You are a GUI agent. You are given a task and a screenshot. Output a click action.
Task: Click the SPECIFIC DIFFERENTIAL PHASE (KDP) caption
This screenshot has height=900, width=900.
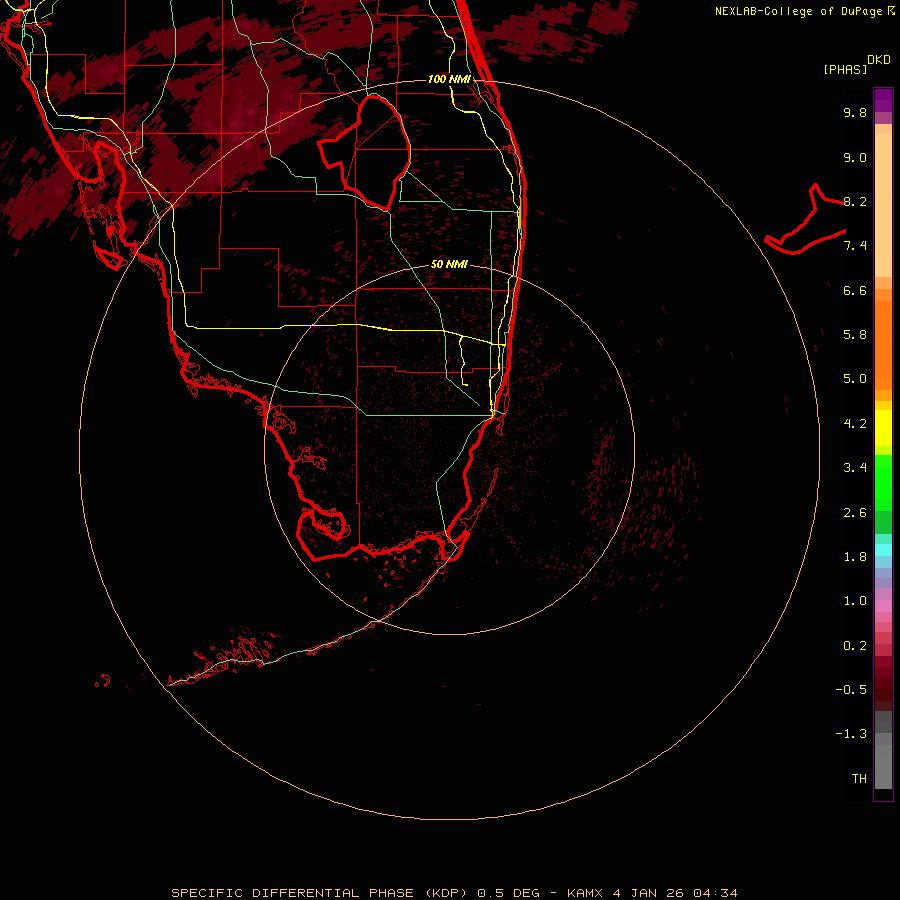tap(321, 893)
